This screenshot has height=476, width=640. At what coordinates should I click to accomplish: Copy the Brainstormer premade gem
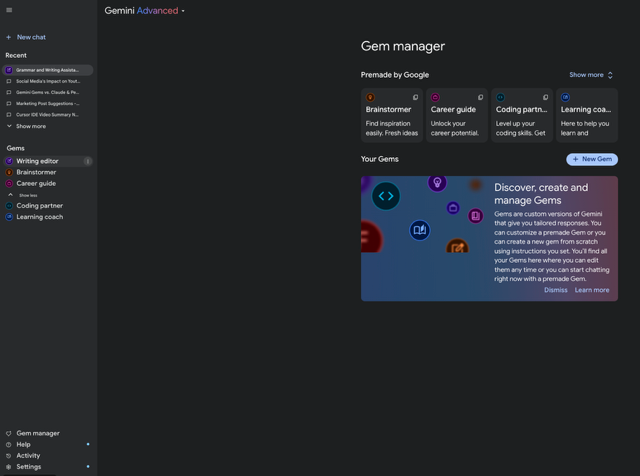[415, 97]
